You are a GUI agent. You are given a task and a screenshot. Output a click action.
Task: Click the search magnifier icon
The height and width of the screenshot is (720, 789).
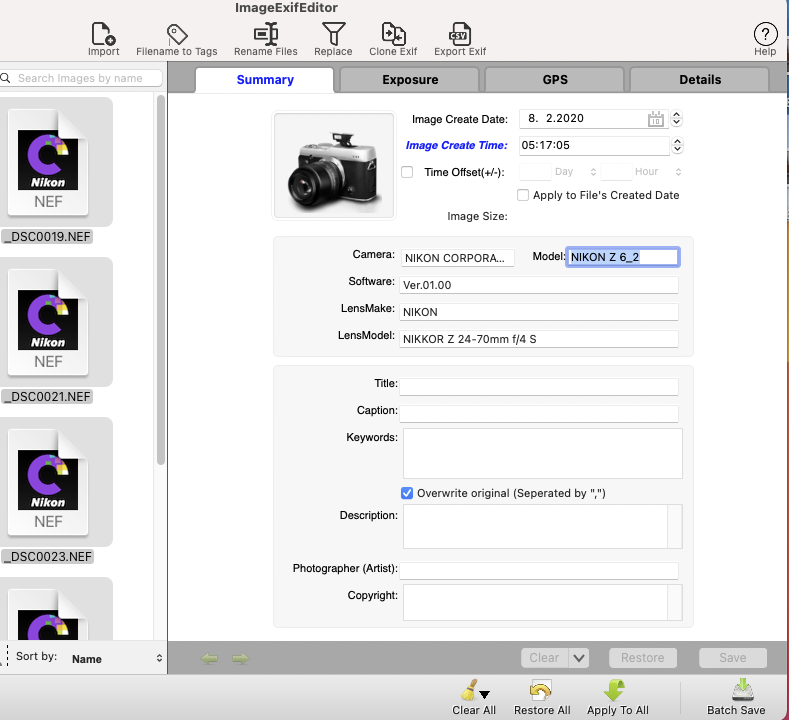(6, 78)
